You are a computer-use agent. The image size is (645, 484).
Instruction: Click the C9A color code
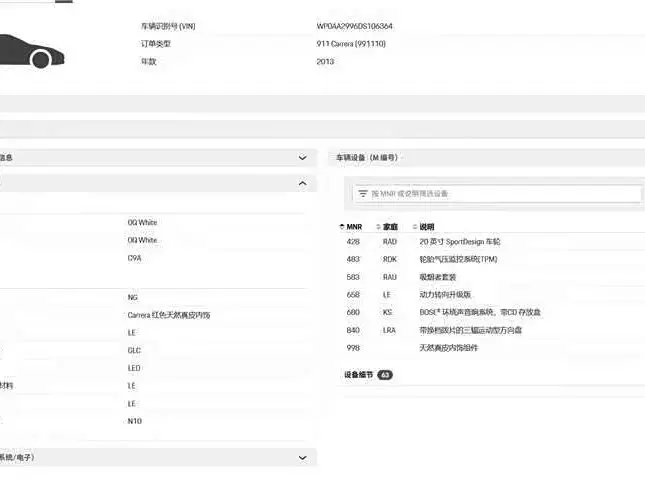tap(134, 258)
